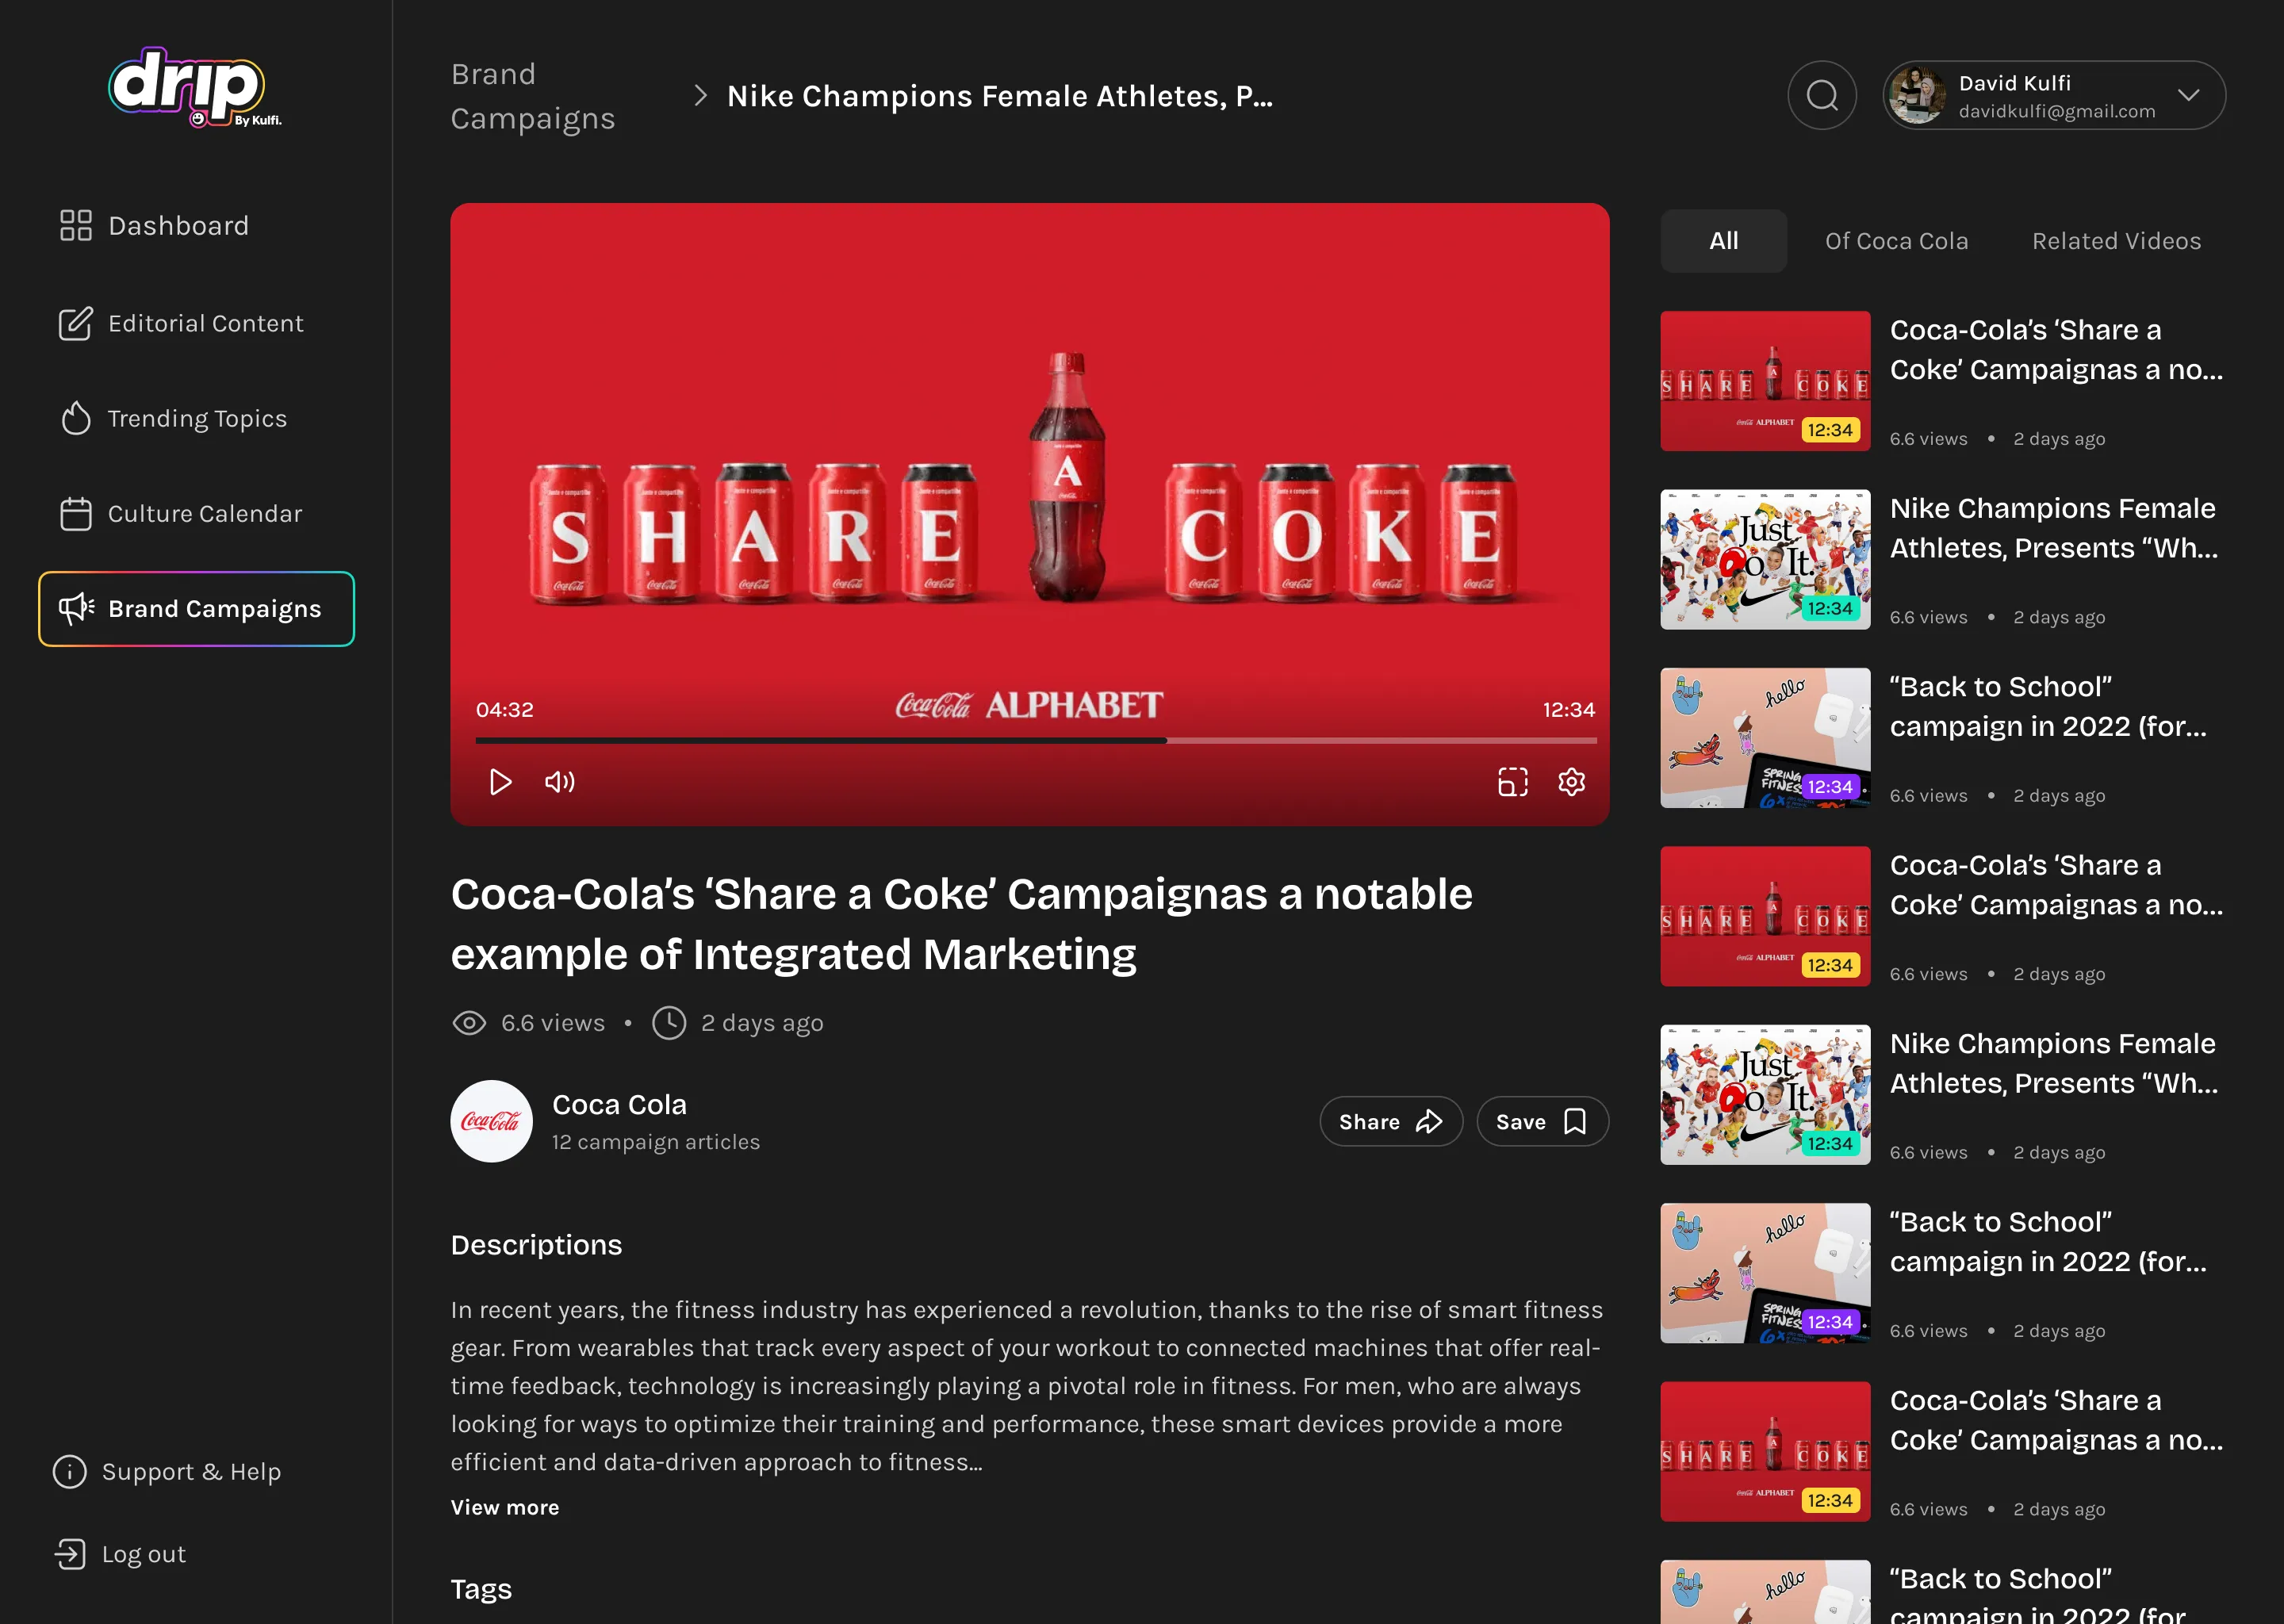The width and height of the screenshot is (2284, 1624).
Task: Click the breadcrumb chevron separator
Action: 700,96
